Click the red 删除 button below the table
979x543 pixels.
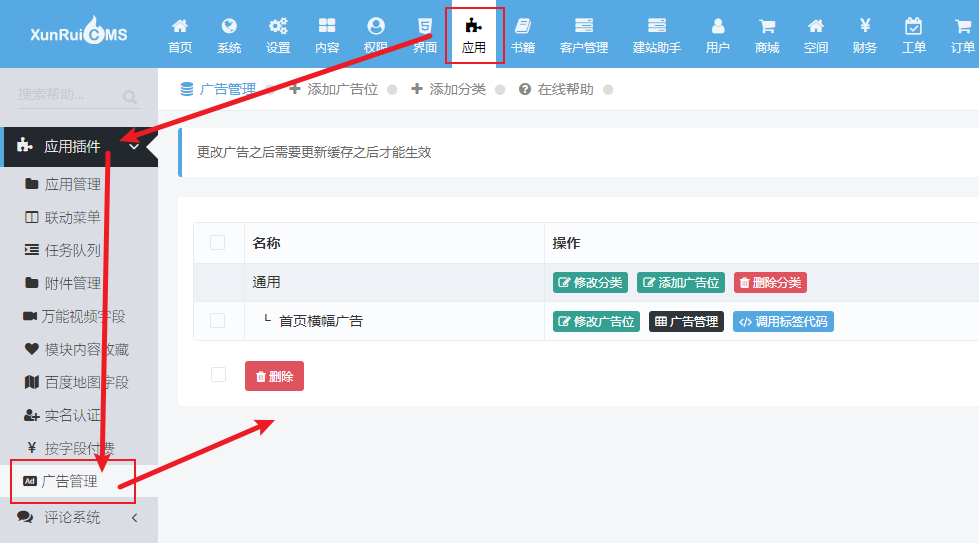tap(274, 376)
